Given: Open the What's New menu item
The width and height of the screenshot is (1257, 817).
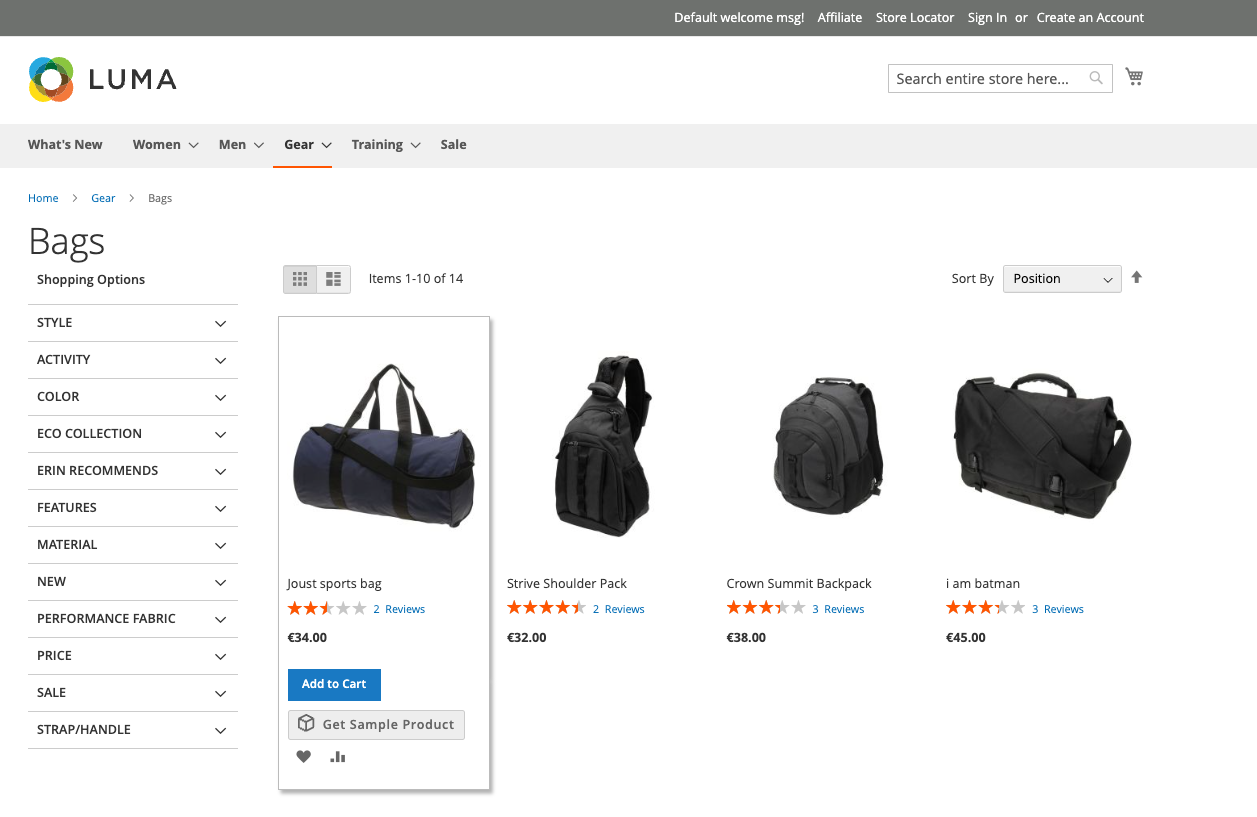Looking at the screenshot, I should tap(65, 145).
